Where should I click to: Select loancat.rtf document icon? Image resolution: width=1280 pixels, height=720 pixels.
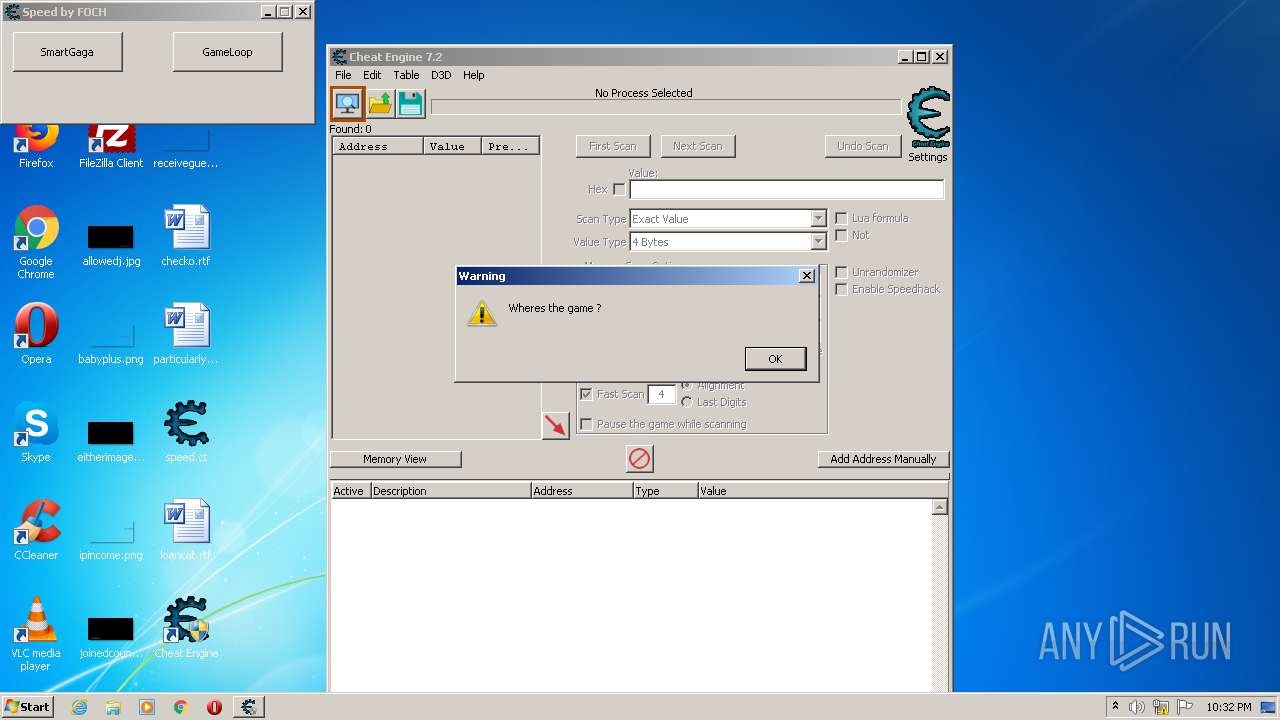click(x=186, y=530)
